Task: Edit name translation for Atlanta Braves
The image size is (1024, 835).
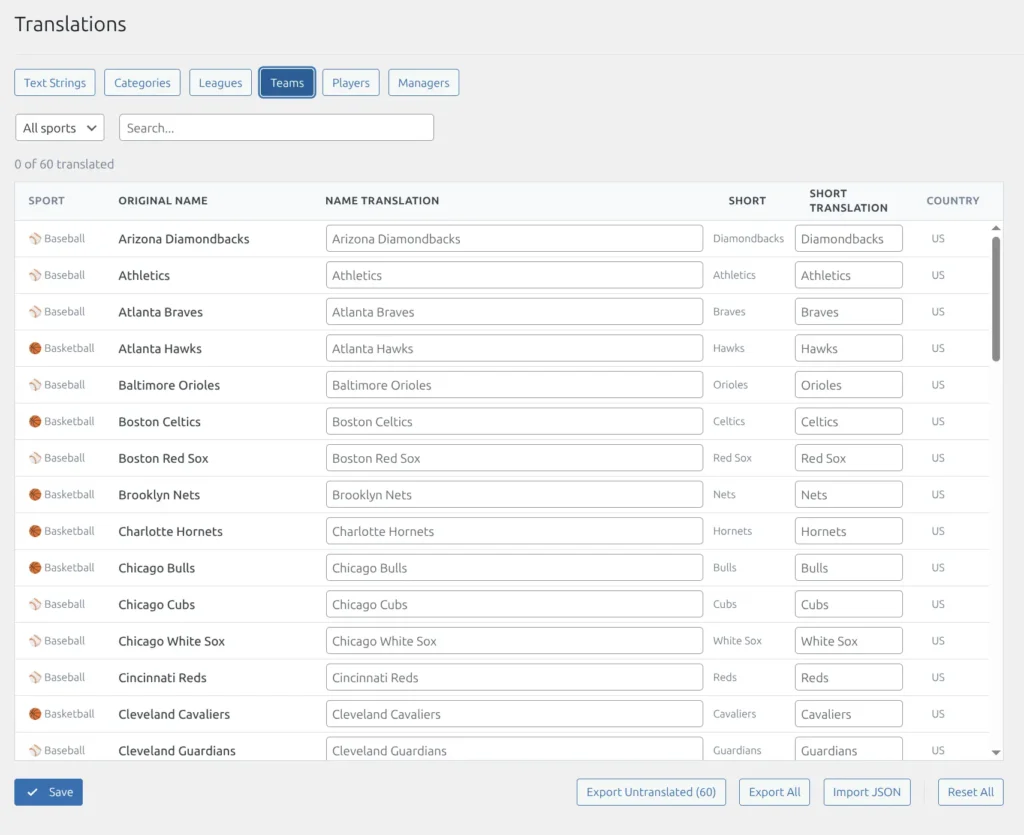Action: pyautogui.click(x=515, y=312)
